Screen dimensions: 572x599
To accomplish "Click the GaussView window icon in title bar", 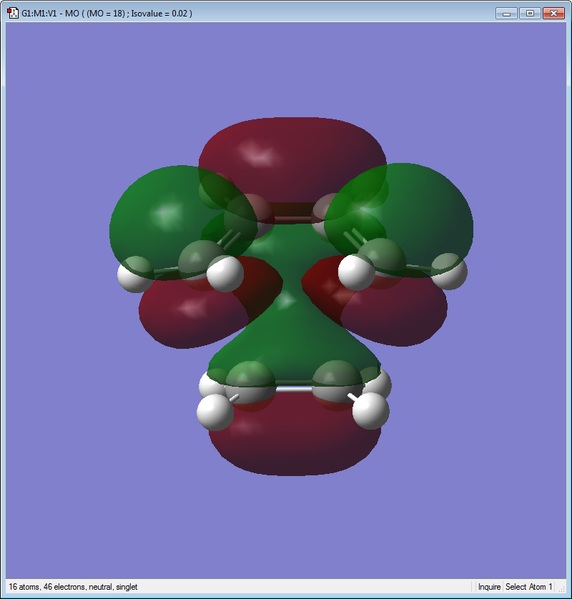I will pyautogui.click(x=13, y=13).
